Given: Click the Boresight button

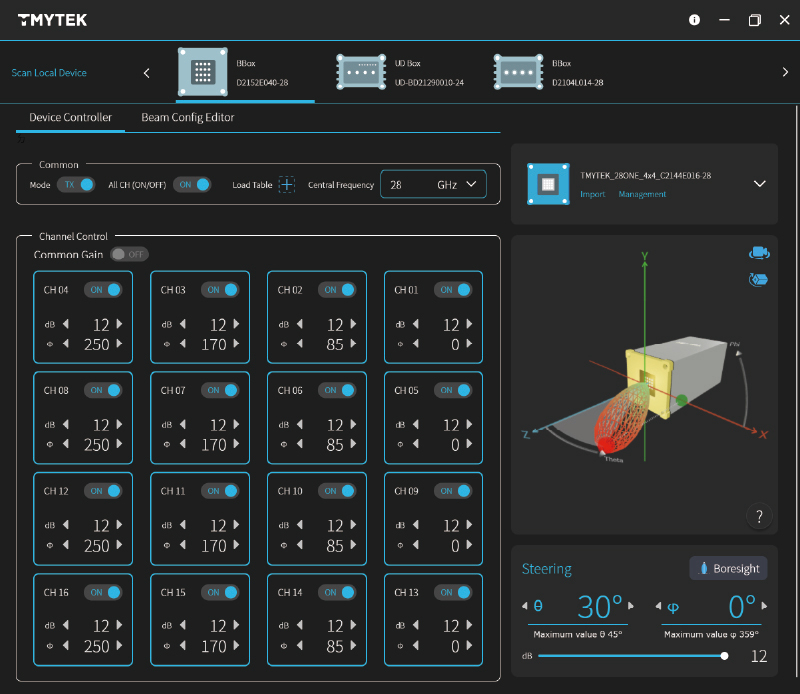Looking at the screenshot, I should coord(729,568).
